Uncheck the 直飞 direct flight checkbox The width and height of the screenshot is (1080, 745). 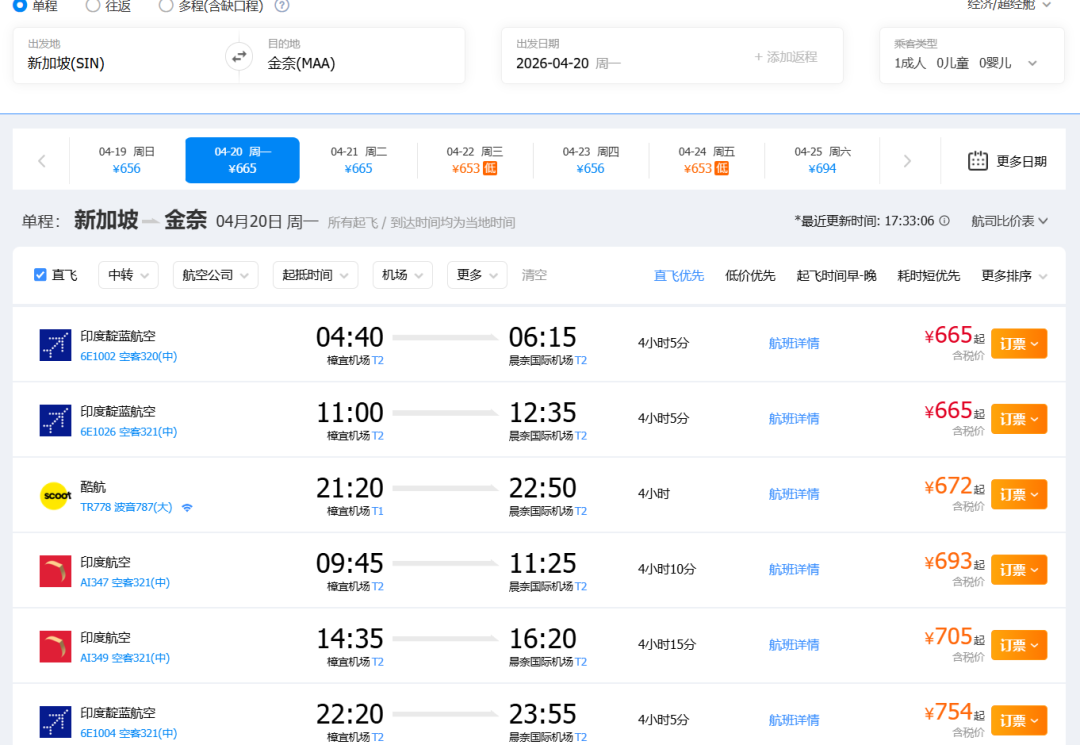point(41,275)
